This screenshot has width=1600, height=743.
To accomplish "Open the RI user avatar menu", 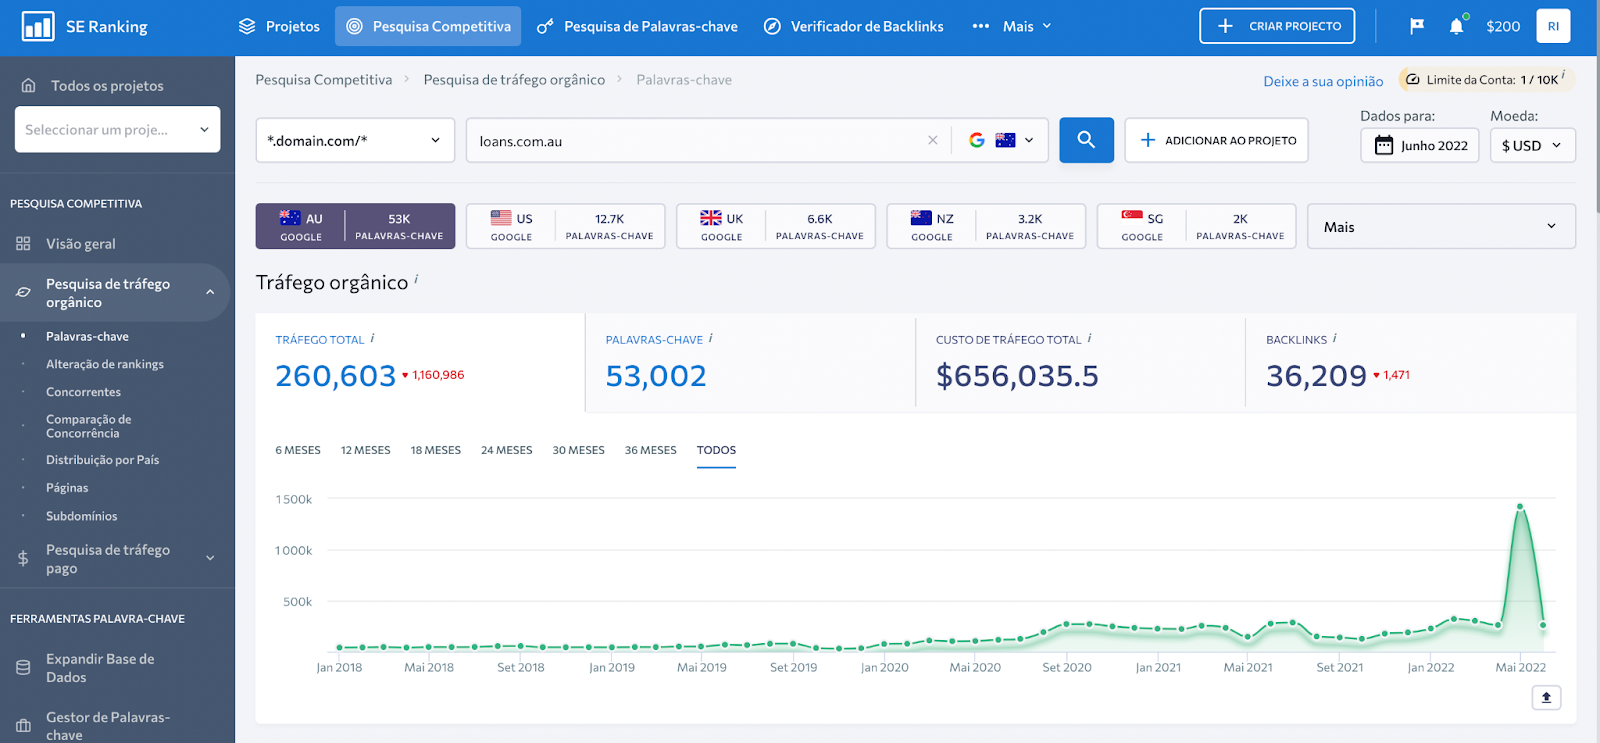I will tap(1553, 26).
